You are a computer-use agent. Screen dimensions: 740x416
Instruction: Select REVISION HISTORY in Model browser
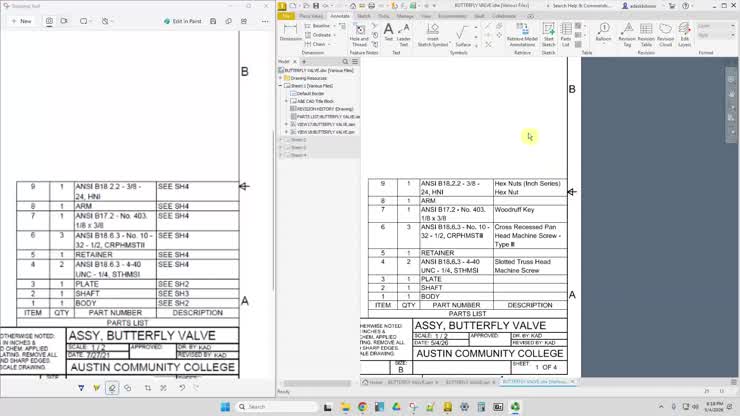coord(321,109)
